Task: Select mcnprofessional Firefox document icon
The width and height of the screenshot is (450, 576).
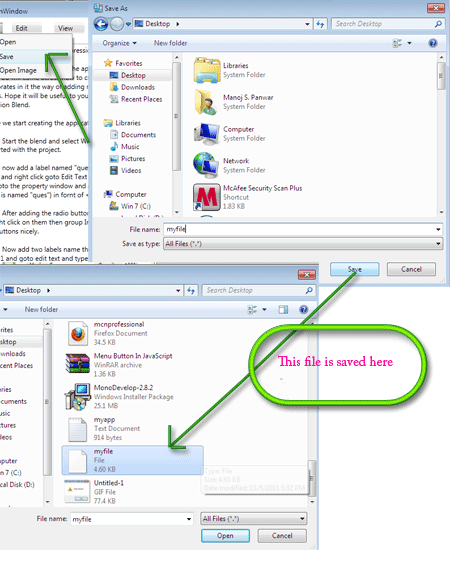Action: coord(78,334)
